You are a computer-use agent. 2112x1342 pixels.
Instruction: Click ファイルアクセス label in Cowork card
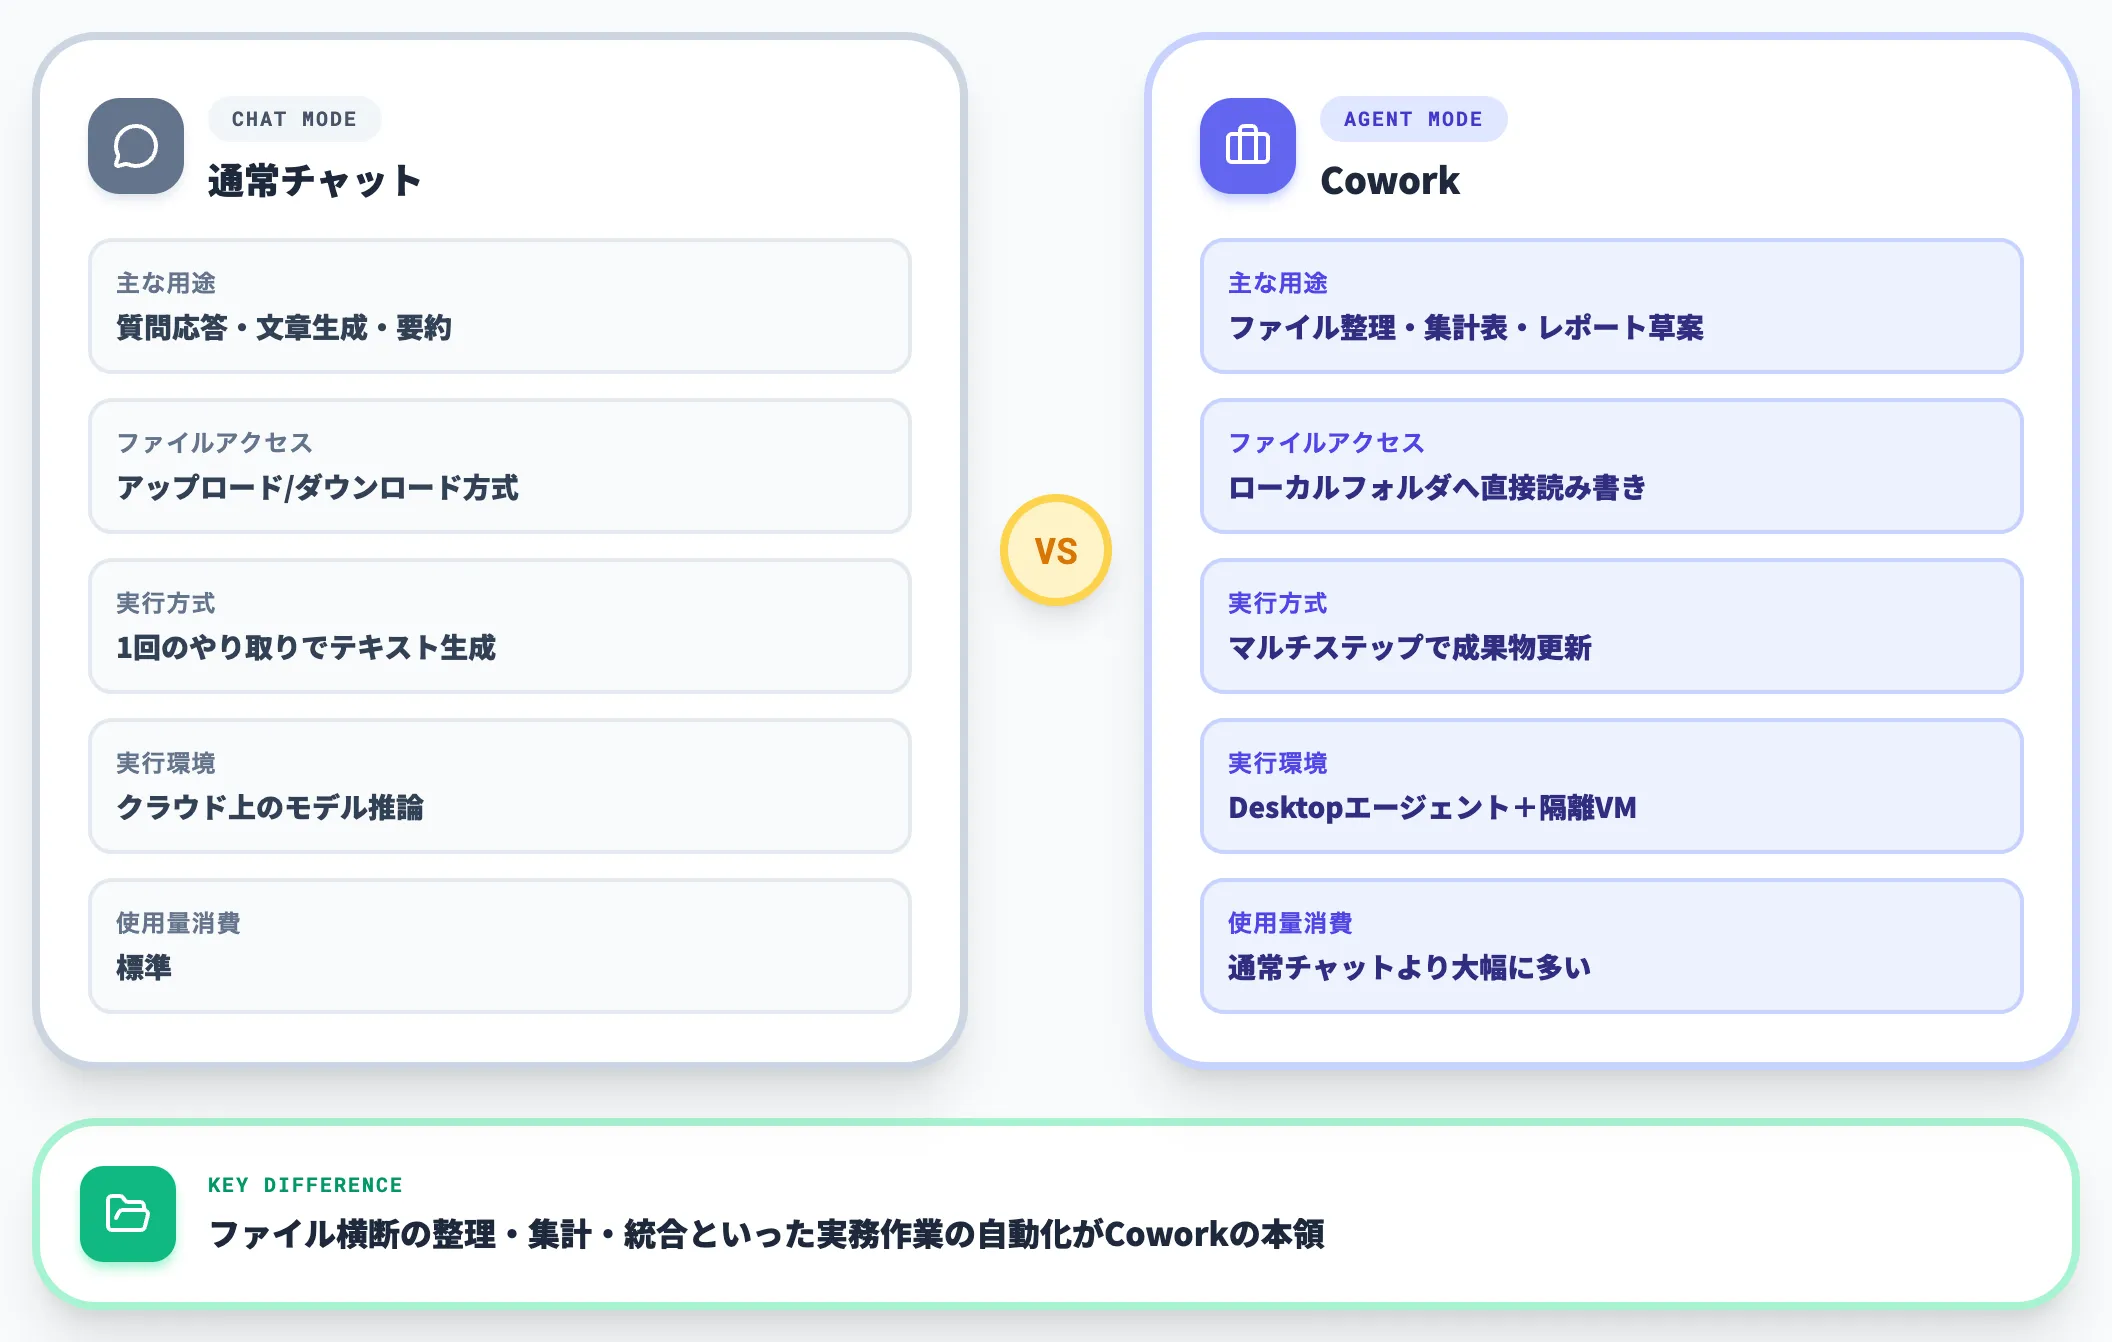pos(1327,443)
